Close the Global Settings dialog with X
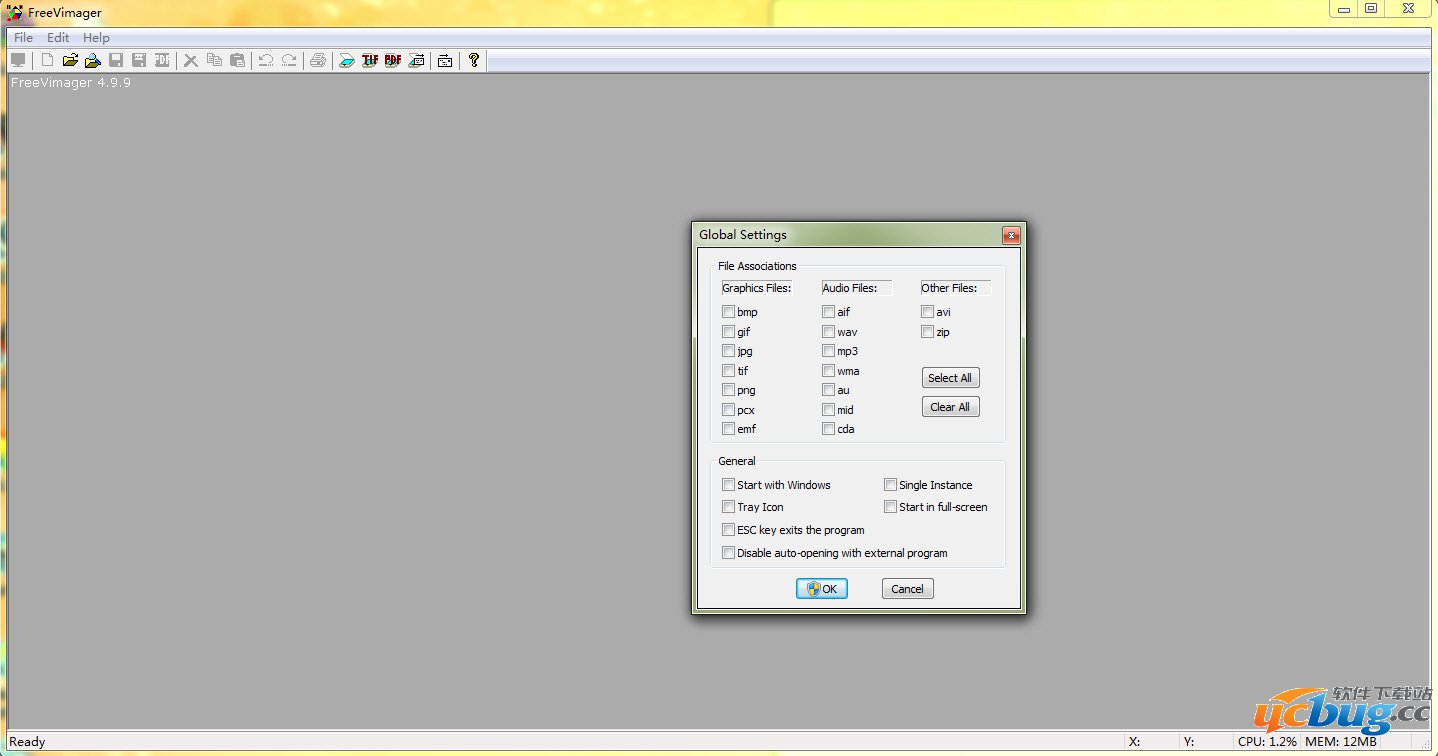Screen dimensions: 1438x756 click(x=1011, y=235)
